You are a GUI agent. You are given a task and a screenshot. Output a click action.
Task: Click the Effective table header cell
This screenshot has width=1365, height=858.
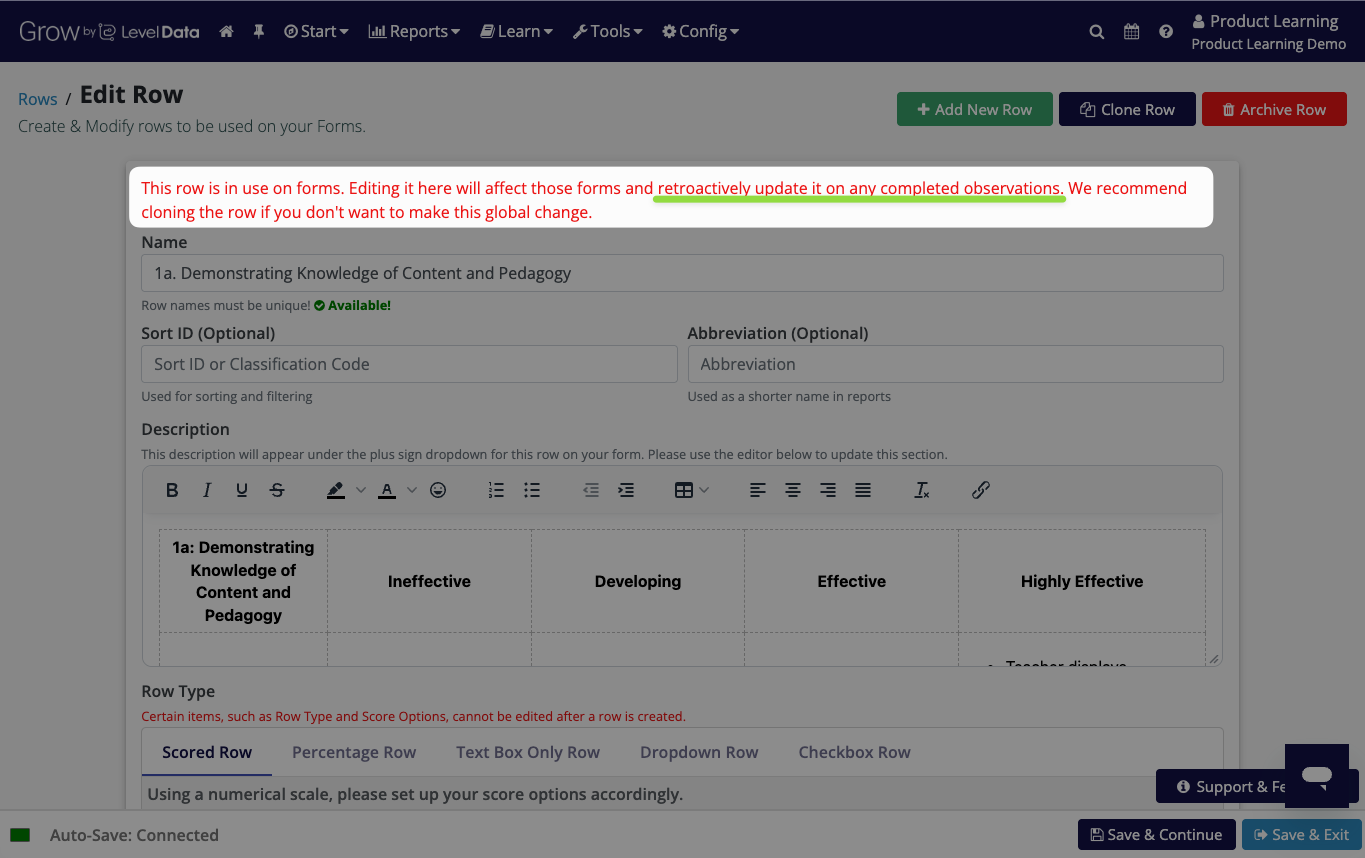point(852,581)
